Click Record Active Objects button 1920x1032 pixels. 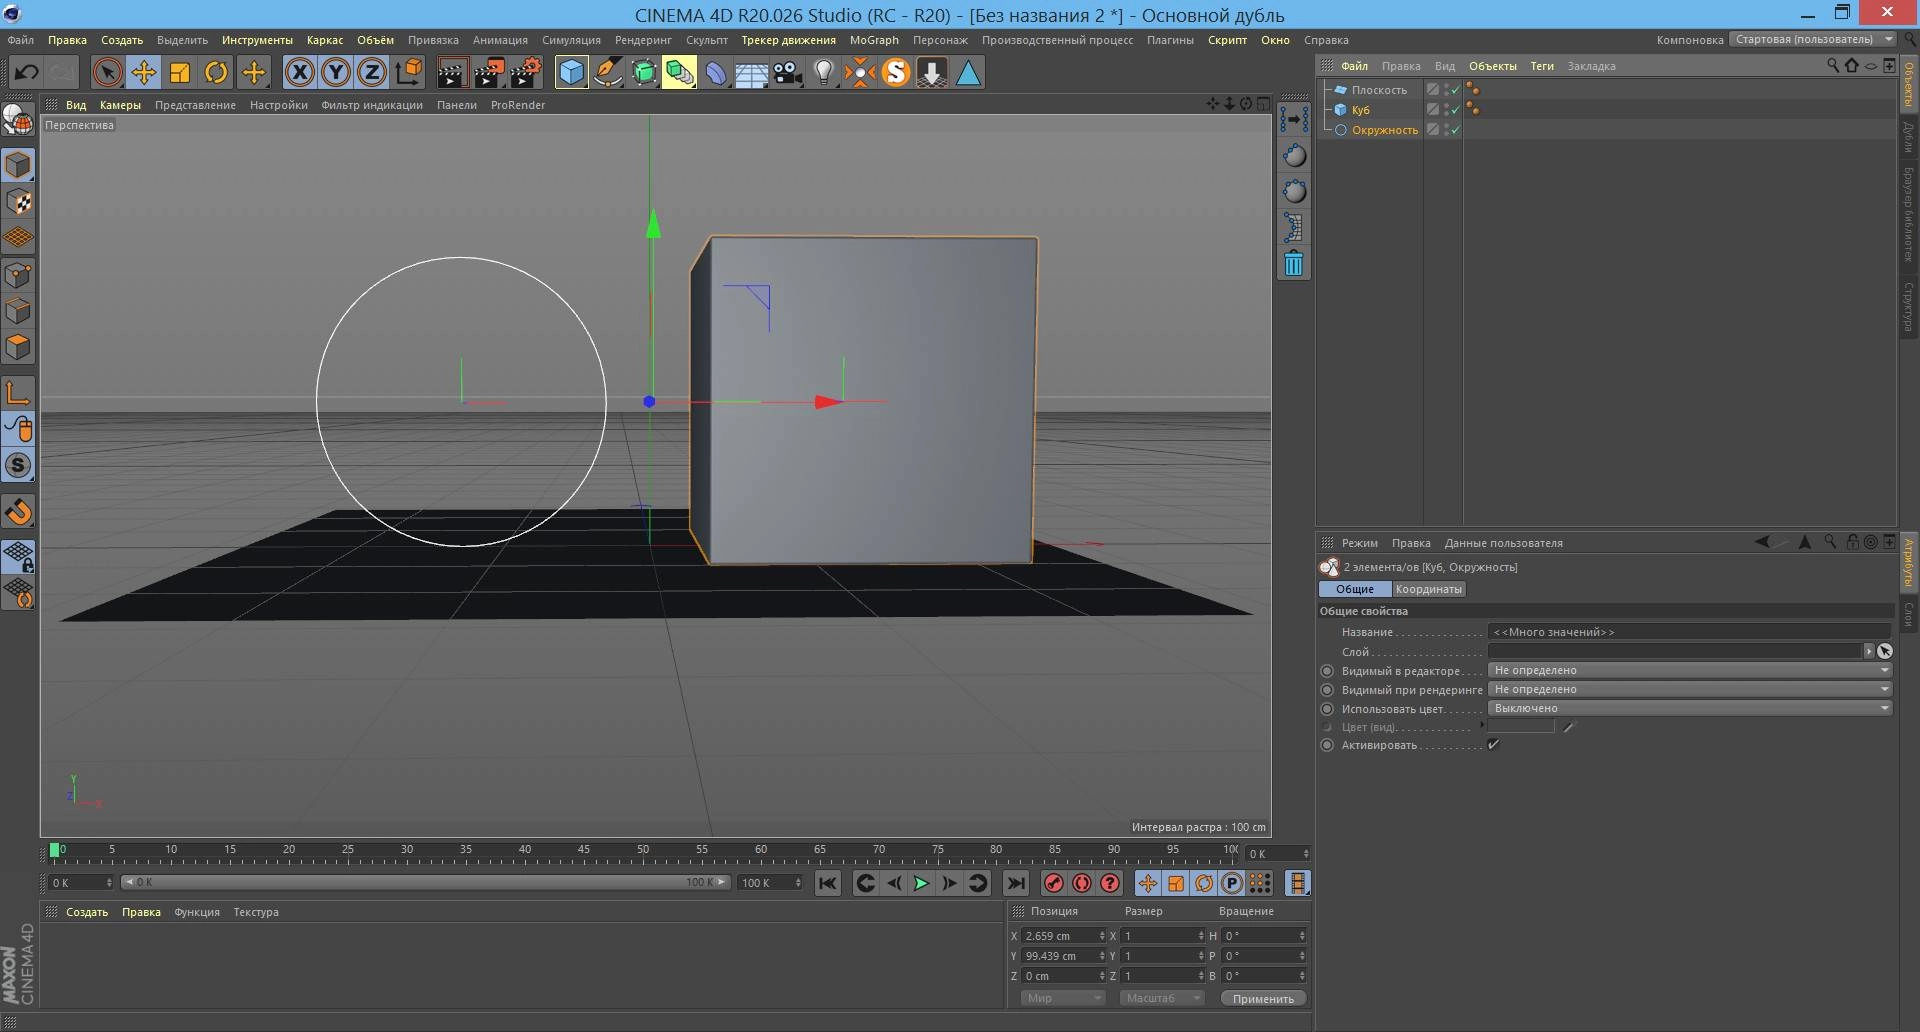(x=1053, y=883)
